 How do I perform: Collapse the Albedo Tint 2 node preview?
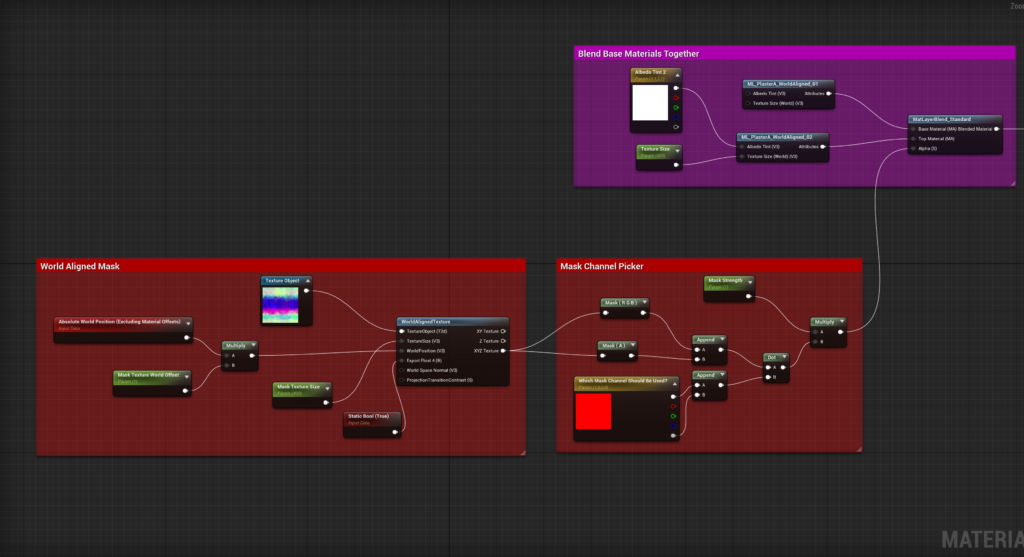pyautogui.click(x=676, y=73)
